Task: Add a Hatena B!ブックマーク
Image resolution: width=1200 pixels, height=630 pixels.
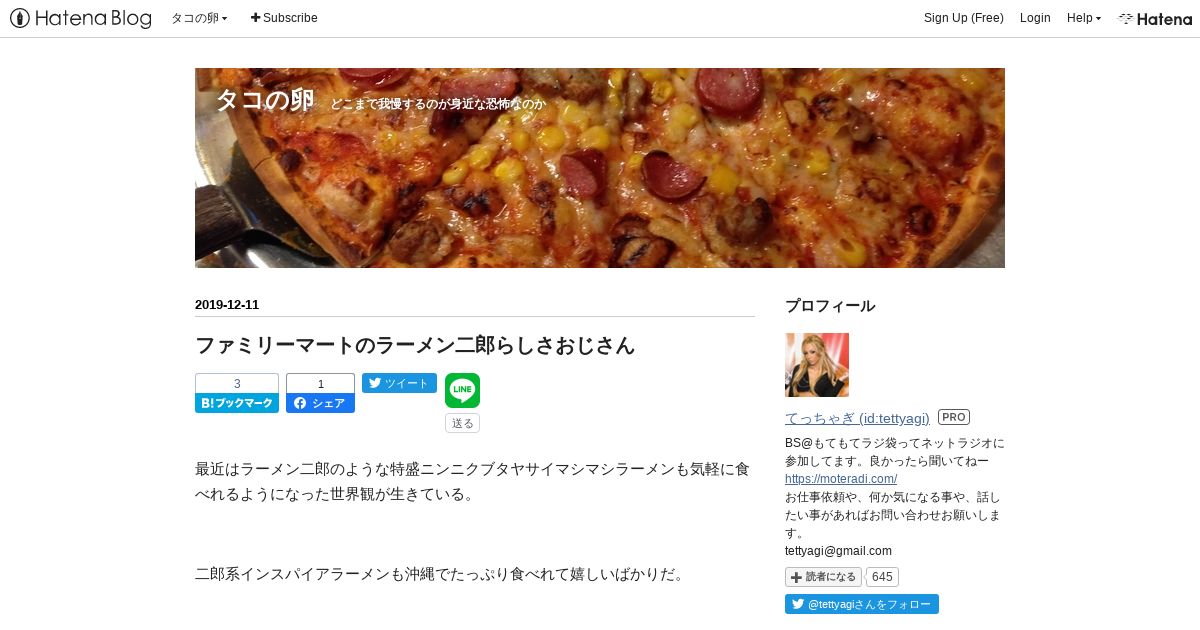Action: (x=237, y=403)
